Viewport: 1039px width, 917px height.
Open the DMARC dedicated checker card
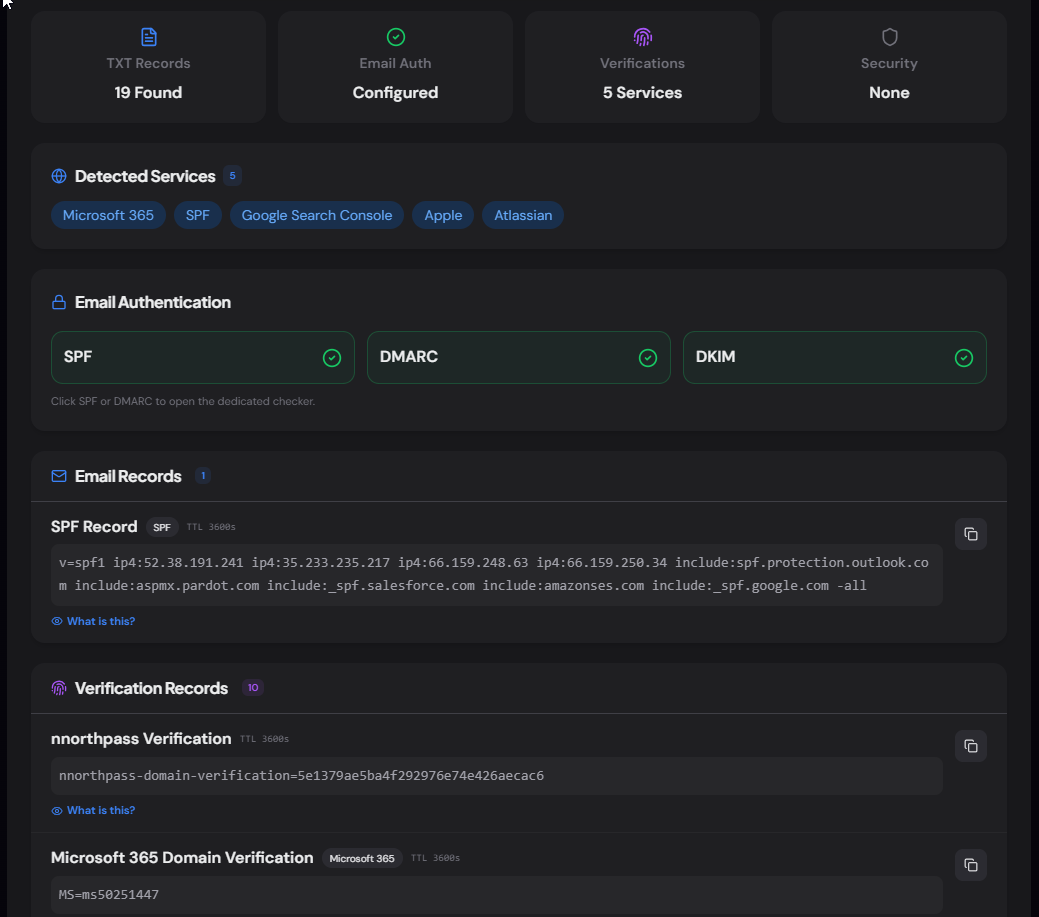[x=519, y=358]
